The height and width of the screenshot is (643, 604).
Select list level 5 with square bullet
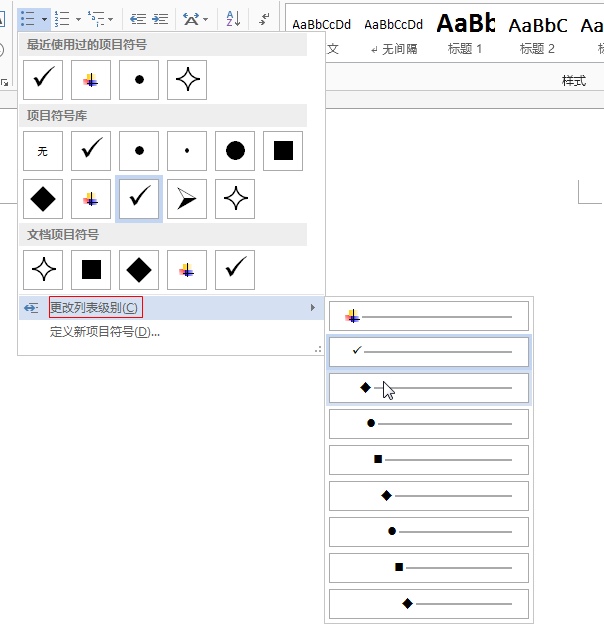click(x=429, y=460)
